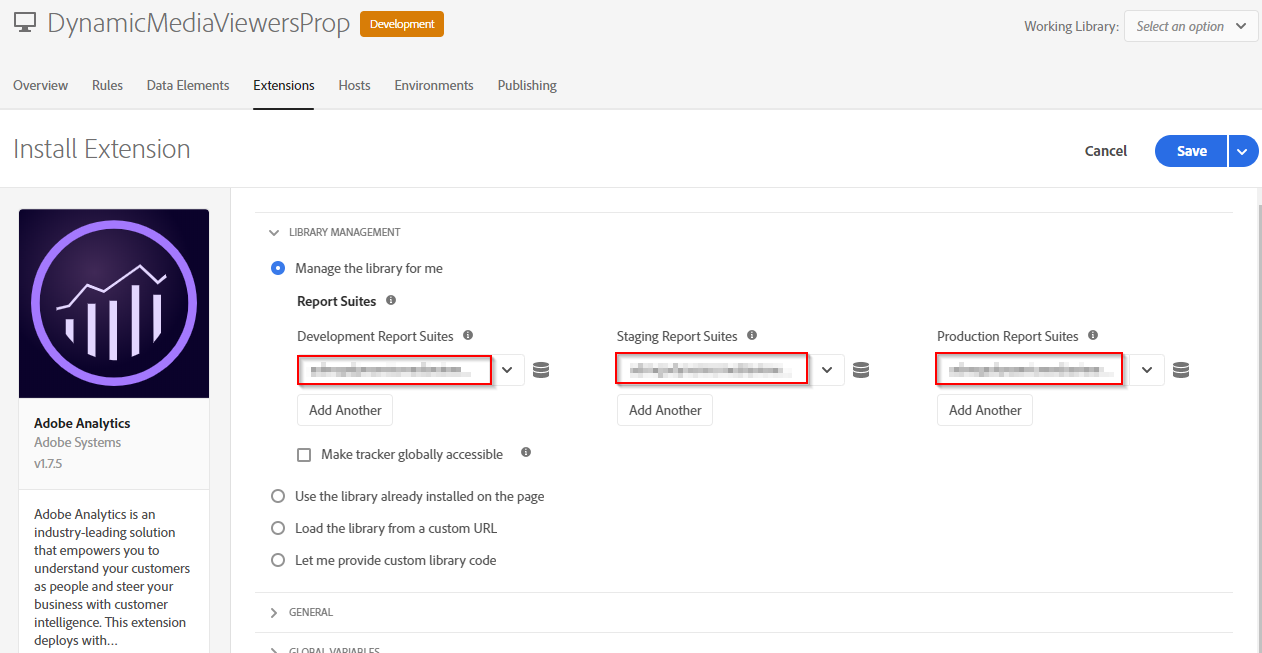
Task: Click info icon next to Report Suites heading
Action: [391, 300]
